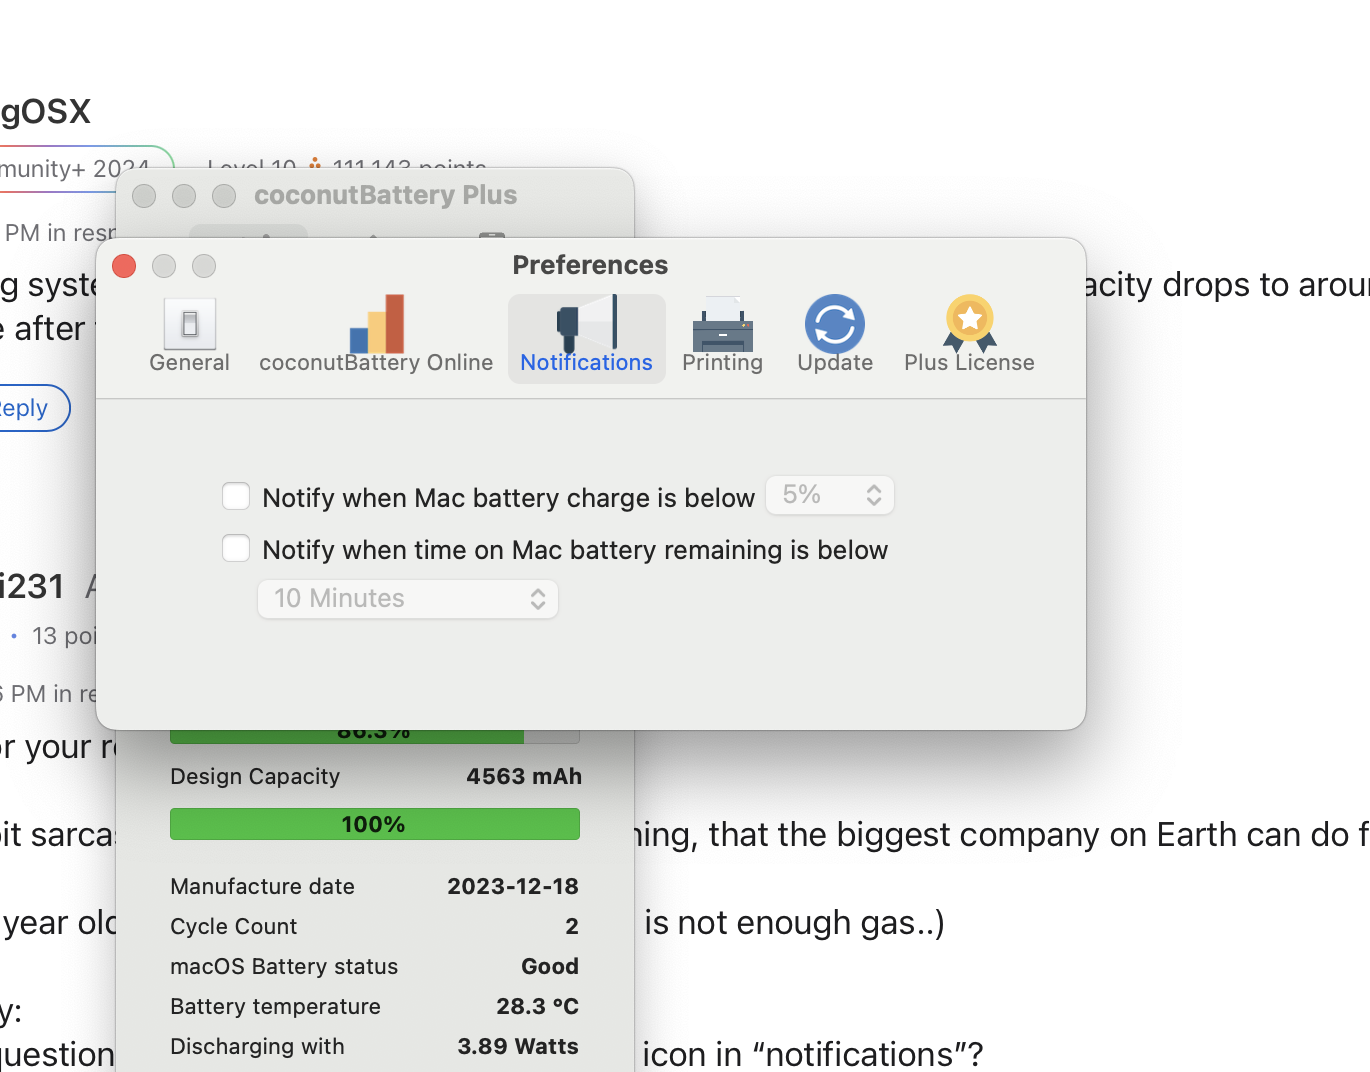
Task: Select the 2023-12-18 manufacture date value
Action: (513, 887)
